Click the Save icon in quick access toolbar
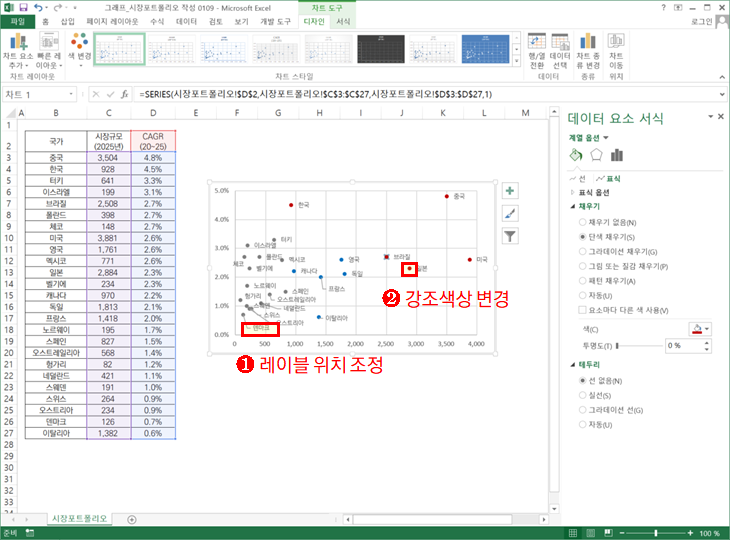This screenshot has width=730, height=540. 23,7
